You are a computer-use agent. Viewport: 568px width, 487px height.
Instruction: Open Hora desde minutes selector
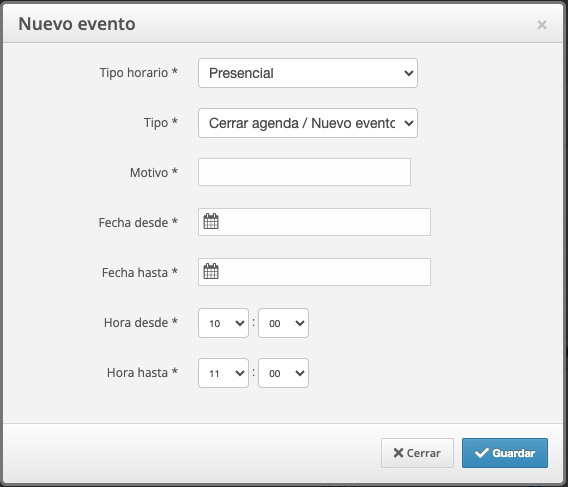(283, 323)
